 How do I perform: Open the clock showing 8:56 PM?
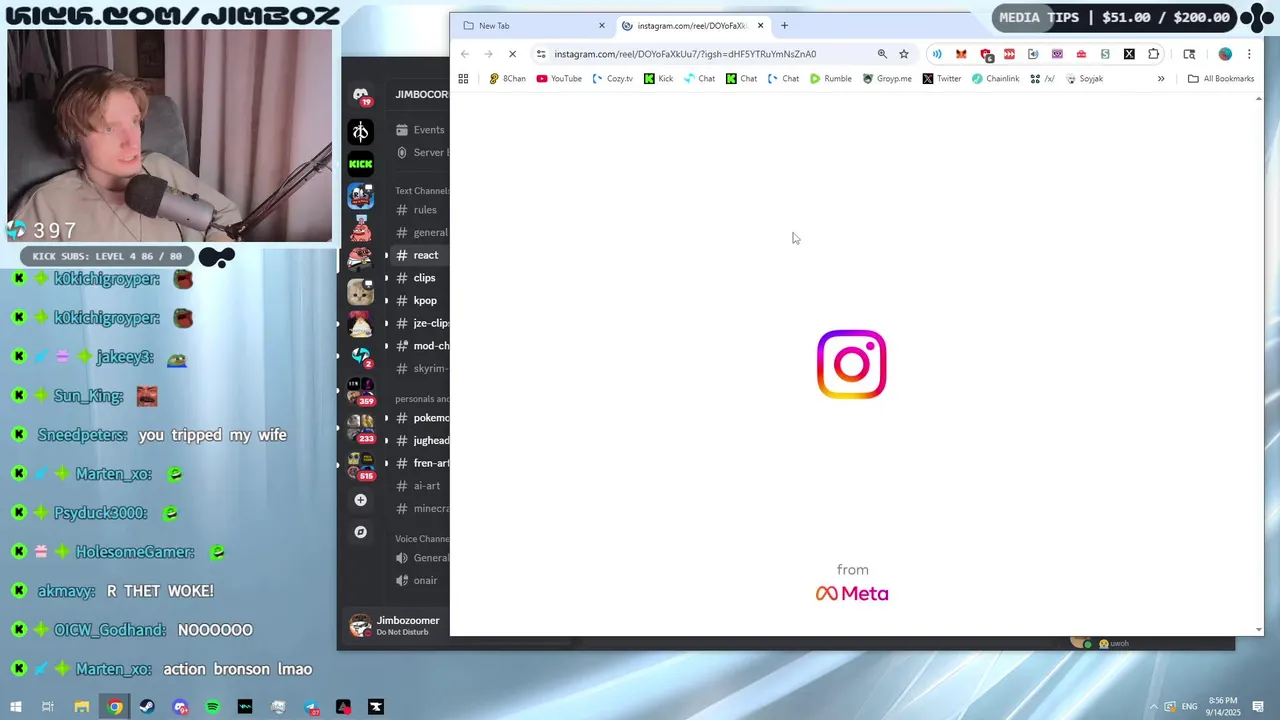(x=1222, y=707)
